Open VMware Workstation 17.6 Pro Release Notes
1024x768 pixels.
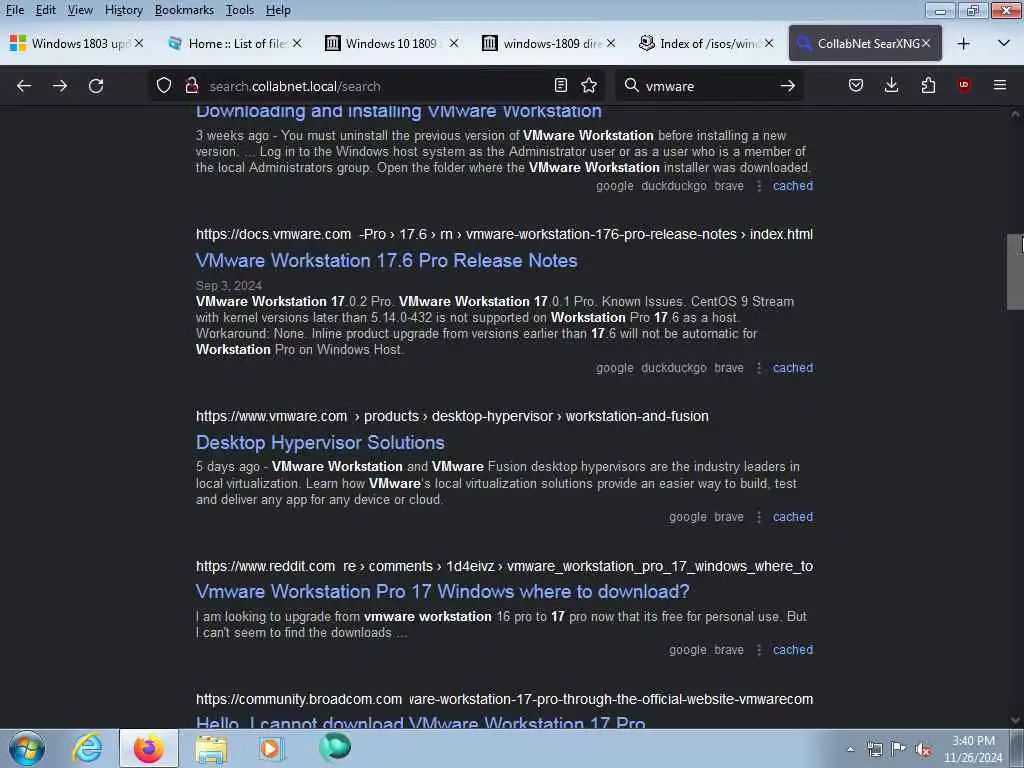click(x=387, y=261)
